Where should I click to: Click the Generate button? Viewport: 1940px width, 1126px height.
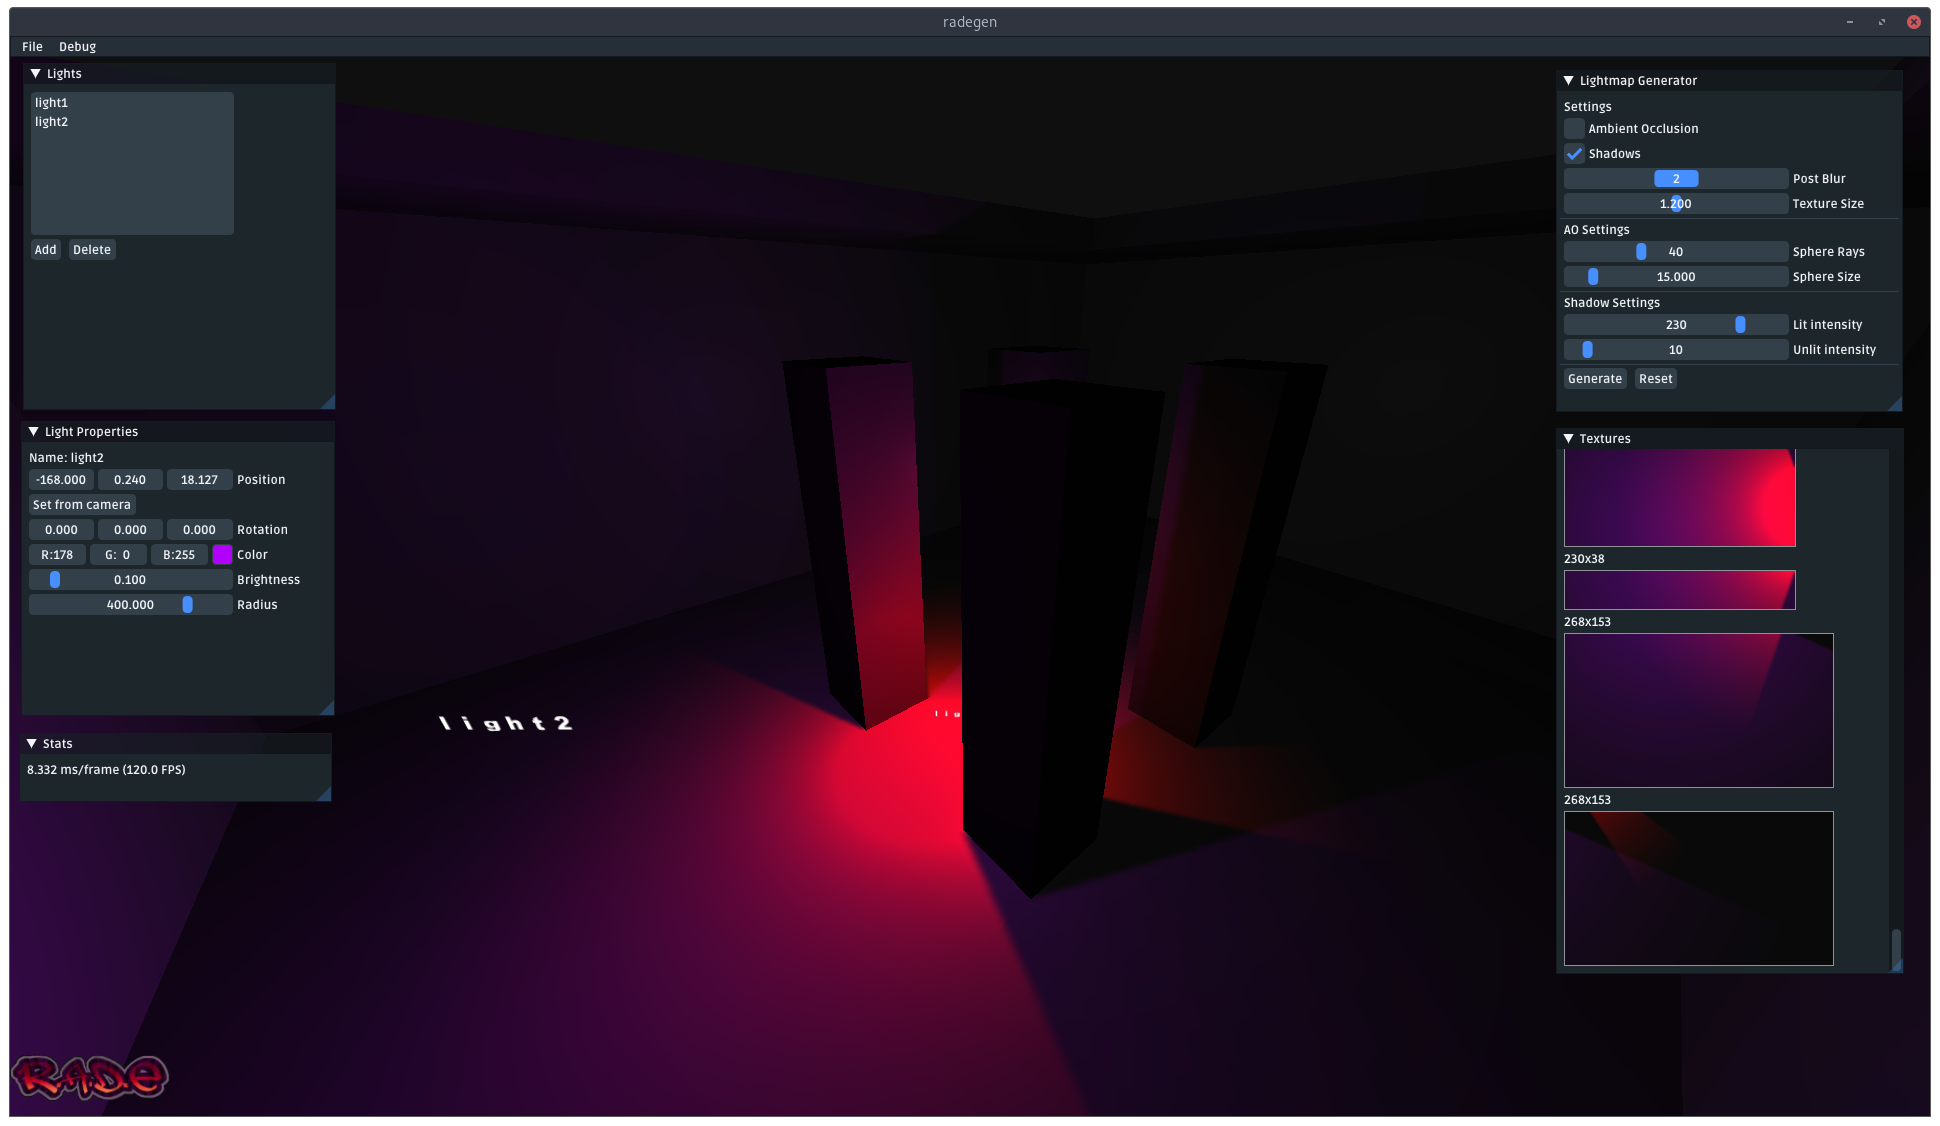click(x=1594, y=379)
